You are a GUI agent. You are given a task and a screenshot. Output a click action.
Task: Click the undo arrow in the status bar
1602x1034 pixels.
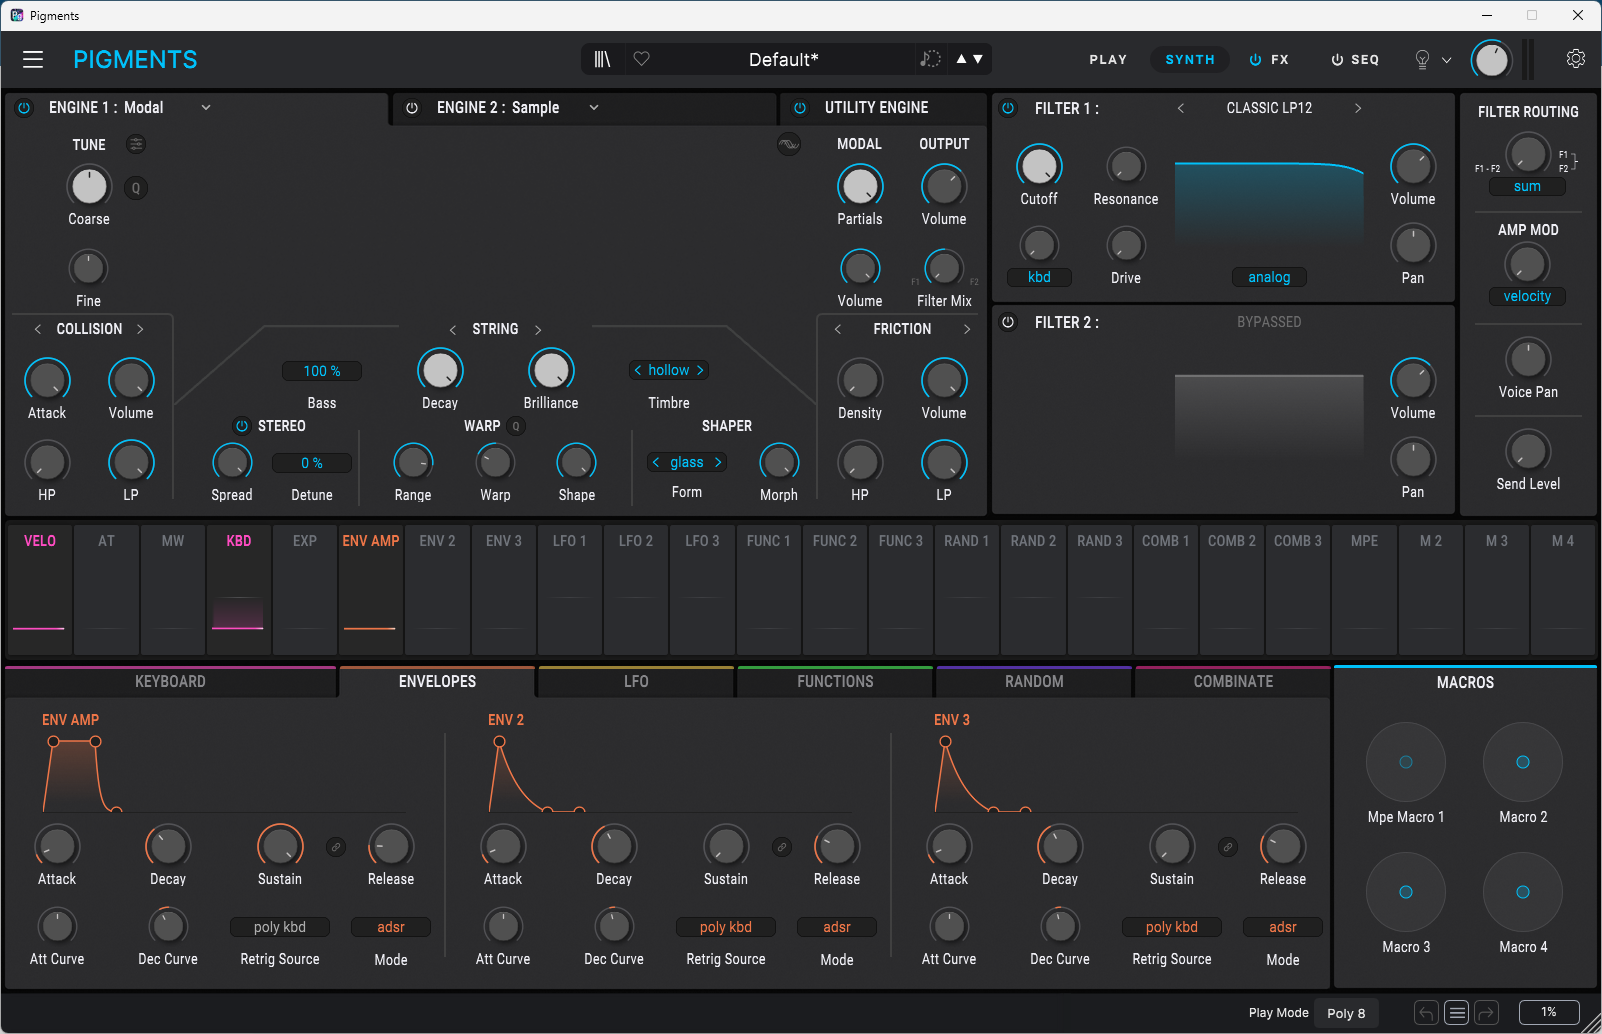1427,1013
